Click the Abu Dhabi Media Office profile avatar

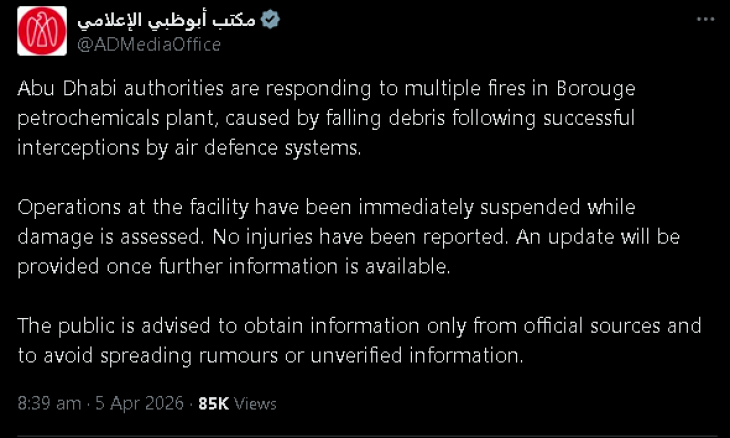[x=42, y=31]
